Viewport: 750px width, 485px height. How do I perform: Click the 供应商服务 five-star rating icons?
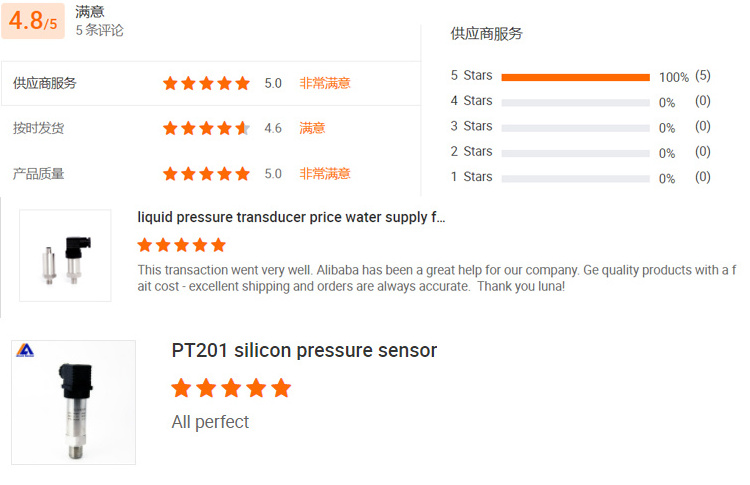206,83
